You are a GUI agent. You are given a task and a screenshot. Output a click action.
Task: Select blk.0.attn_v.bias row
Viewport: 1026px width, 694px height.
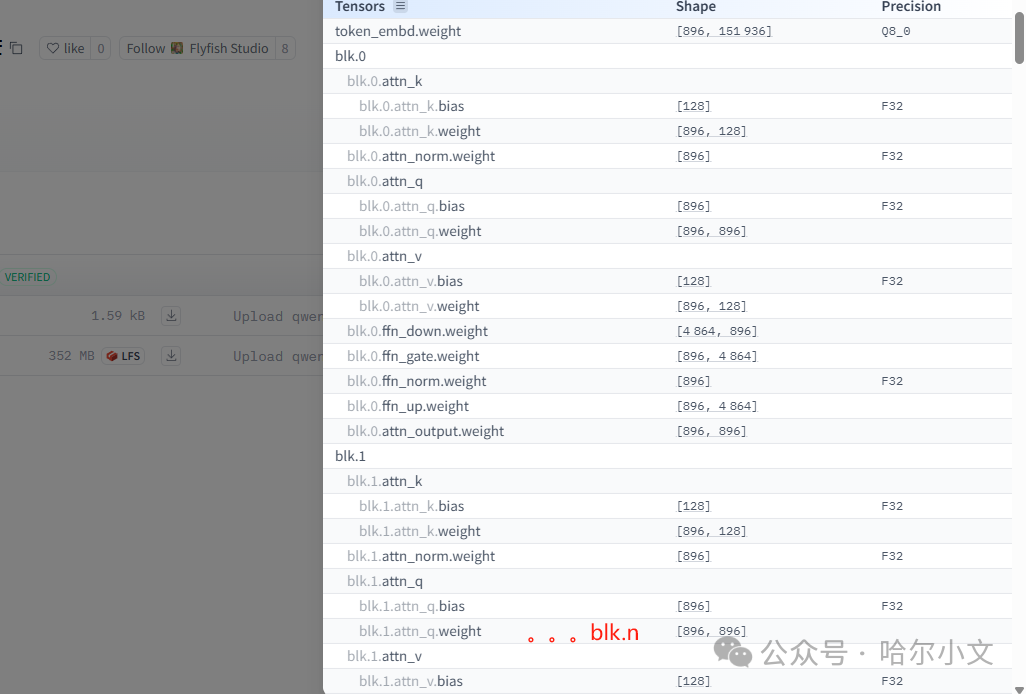point(667,281)
